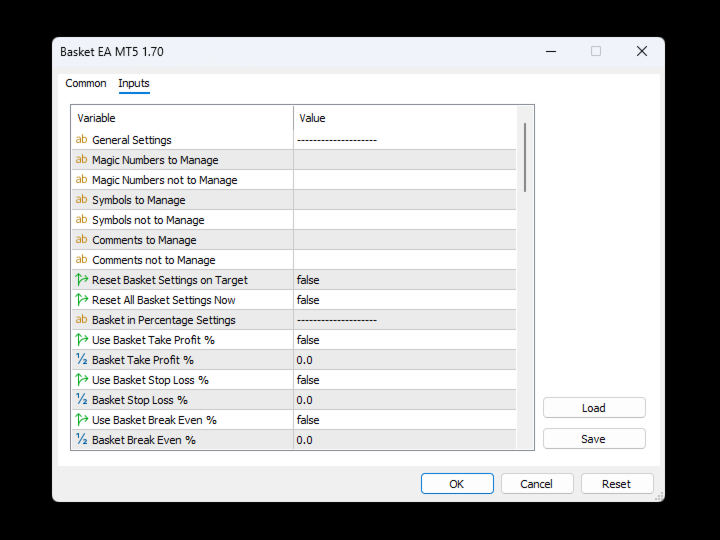Open the Use Basket Stop Loss % value
This screenshot has height=540, width=720.
(x=405, y=380)
